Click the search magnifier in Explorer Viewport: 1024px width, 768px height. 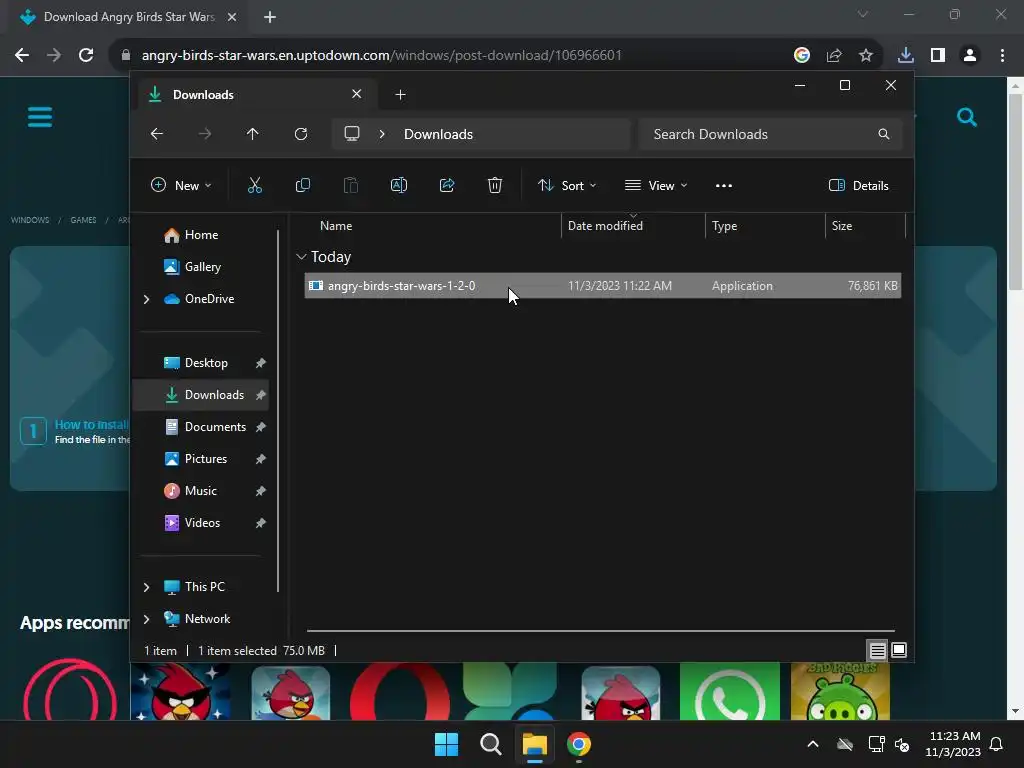[884, 134]
